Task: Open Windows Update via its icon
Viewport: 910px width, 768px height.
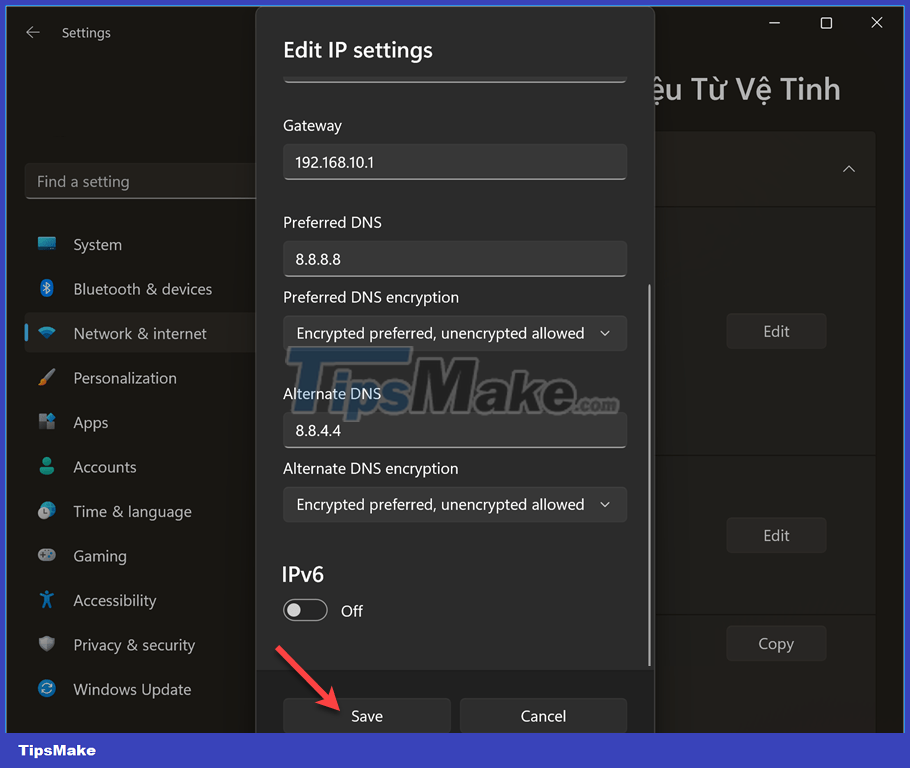Action: tap(46, 689)
